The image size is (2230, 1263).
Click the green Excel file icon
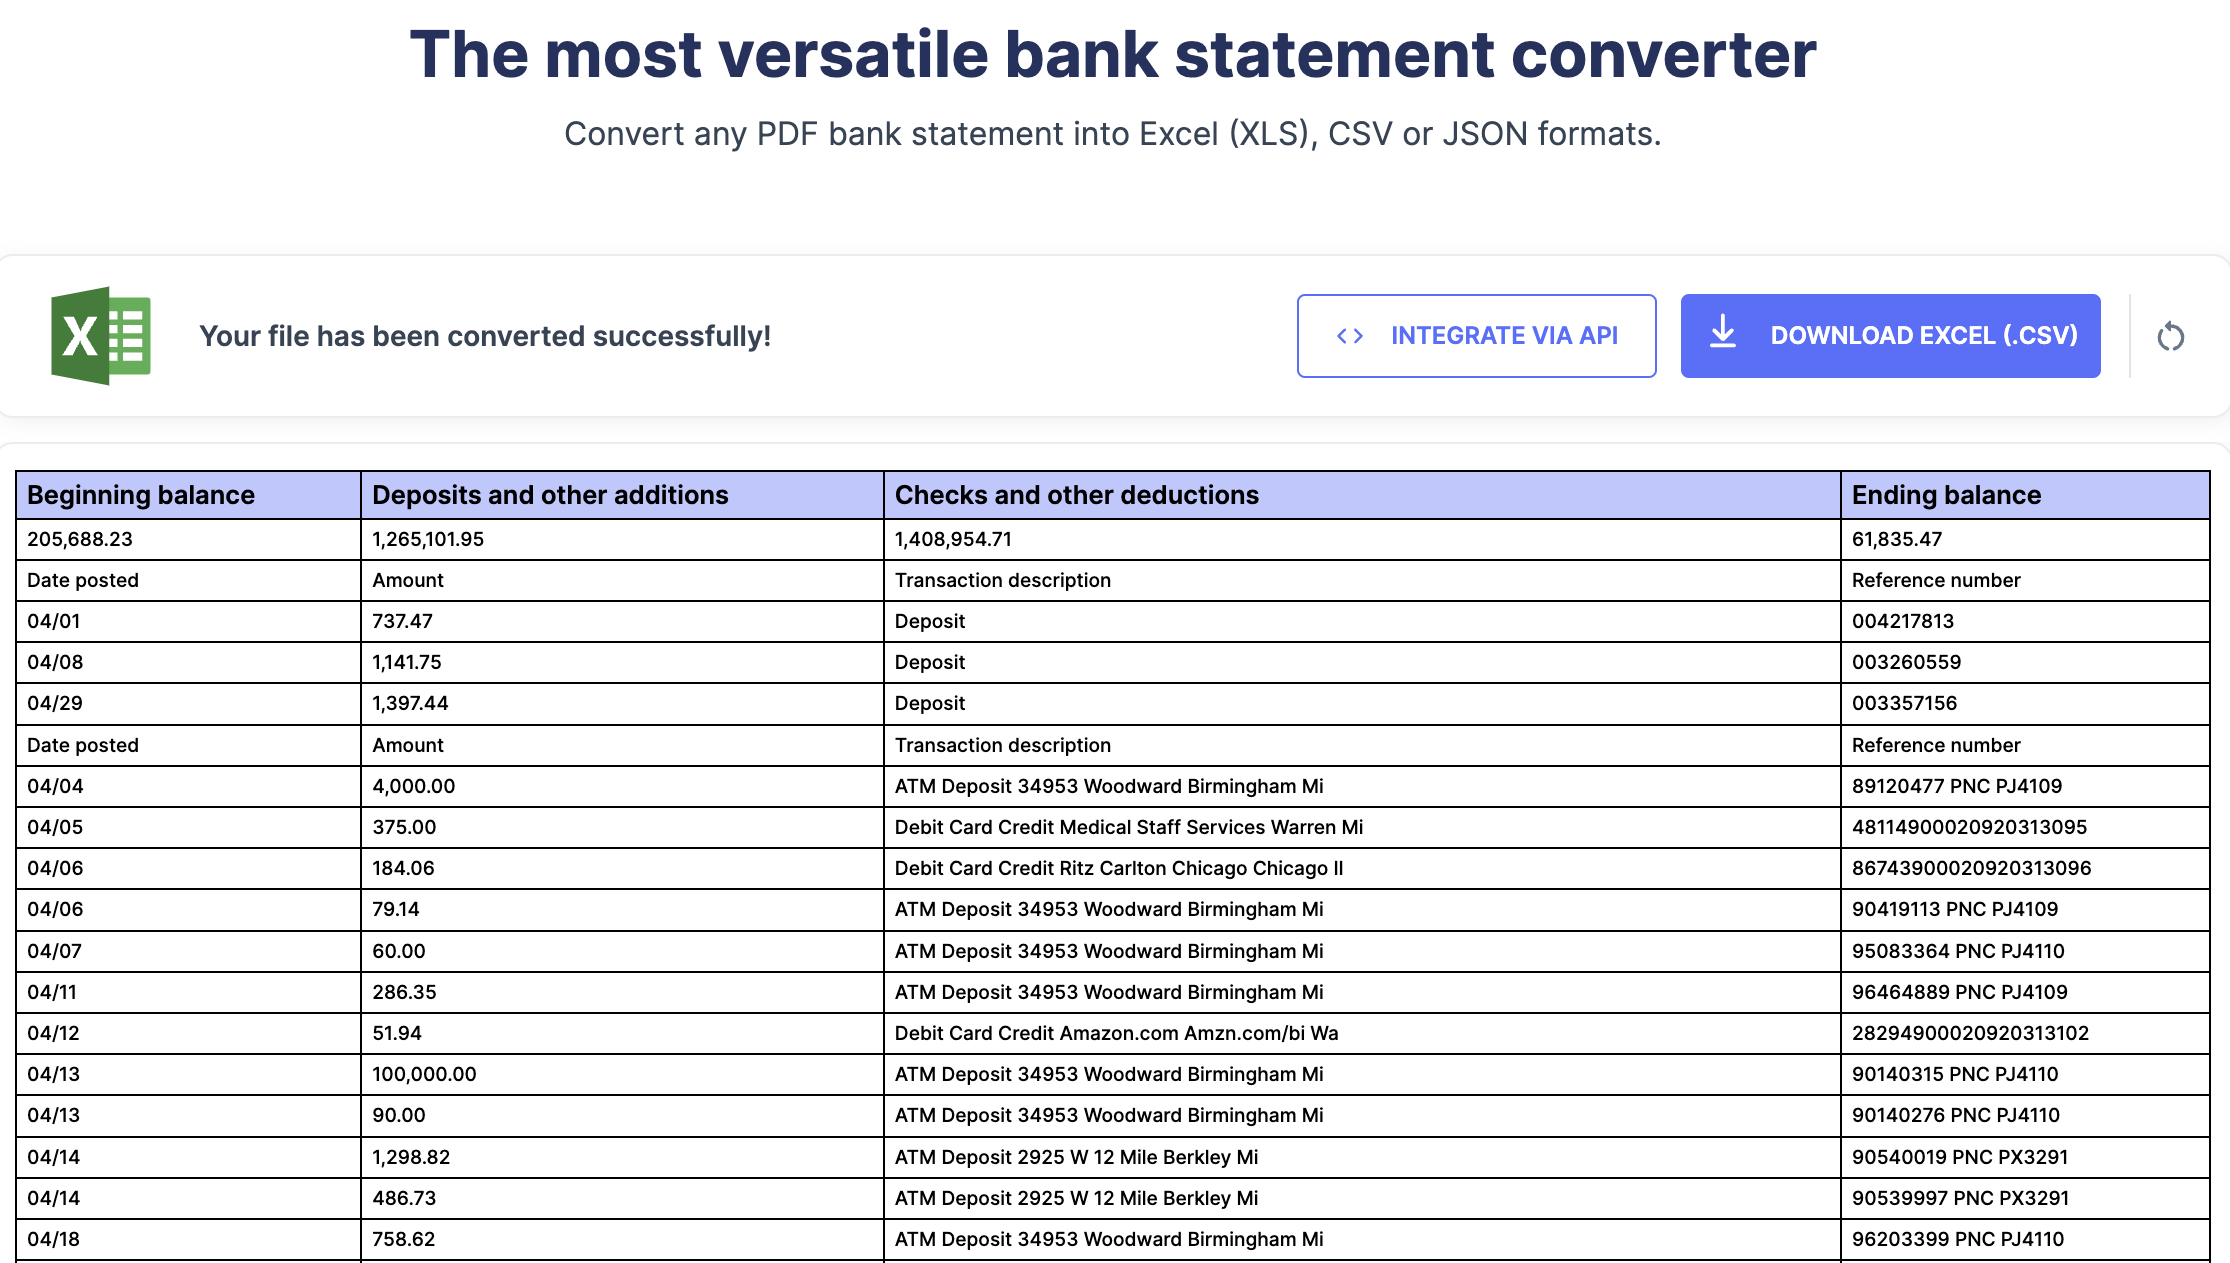pyautogui.click(x=100, y=336)
